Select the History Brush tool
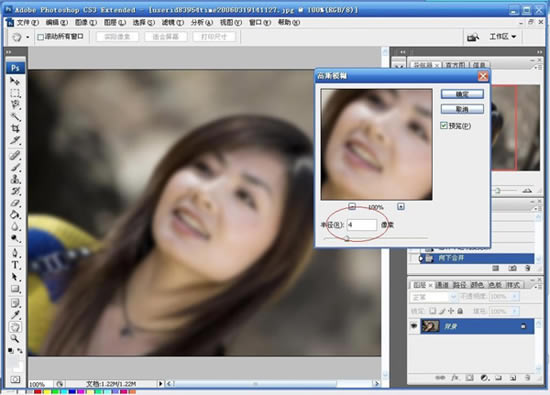550x395 pixels. [x=15, y=191]
